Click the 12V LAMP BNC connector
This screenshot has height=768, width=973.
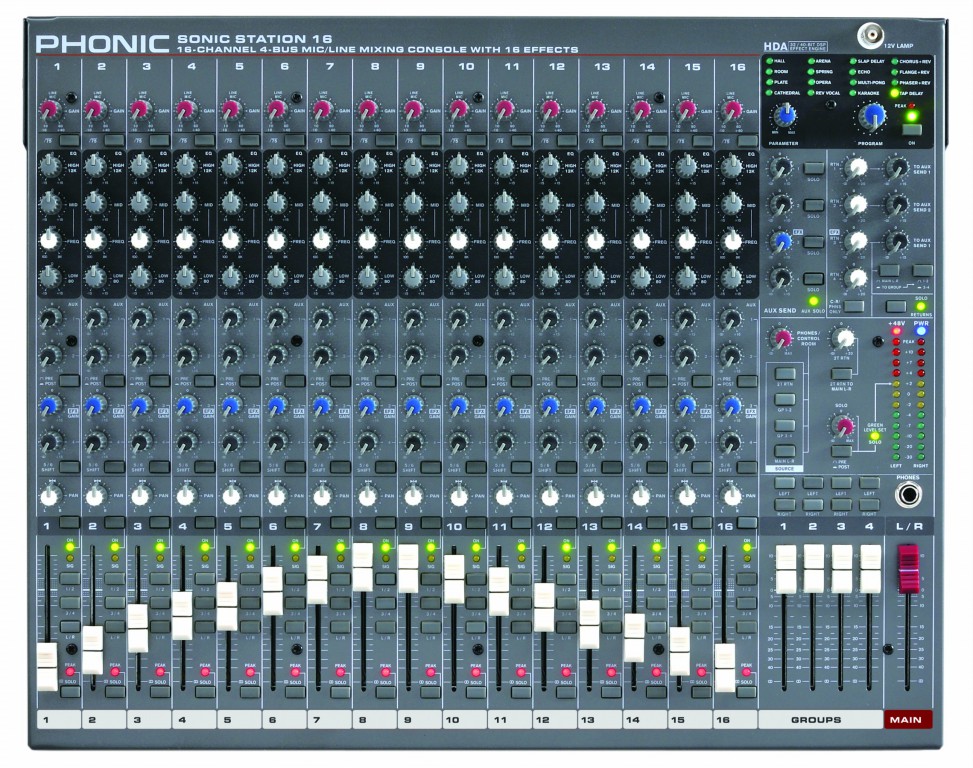(x=871, y=35)
